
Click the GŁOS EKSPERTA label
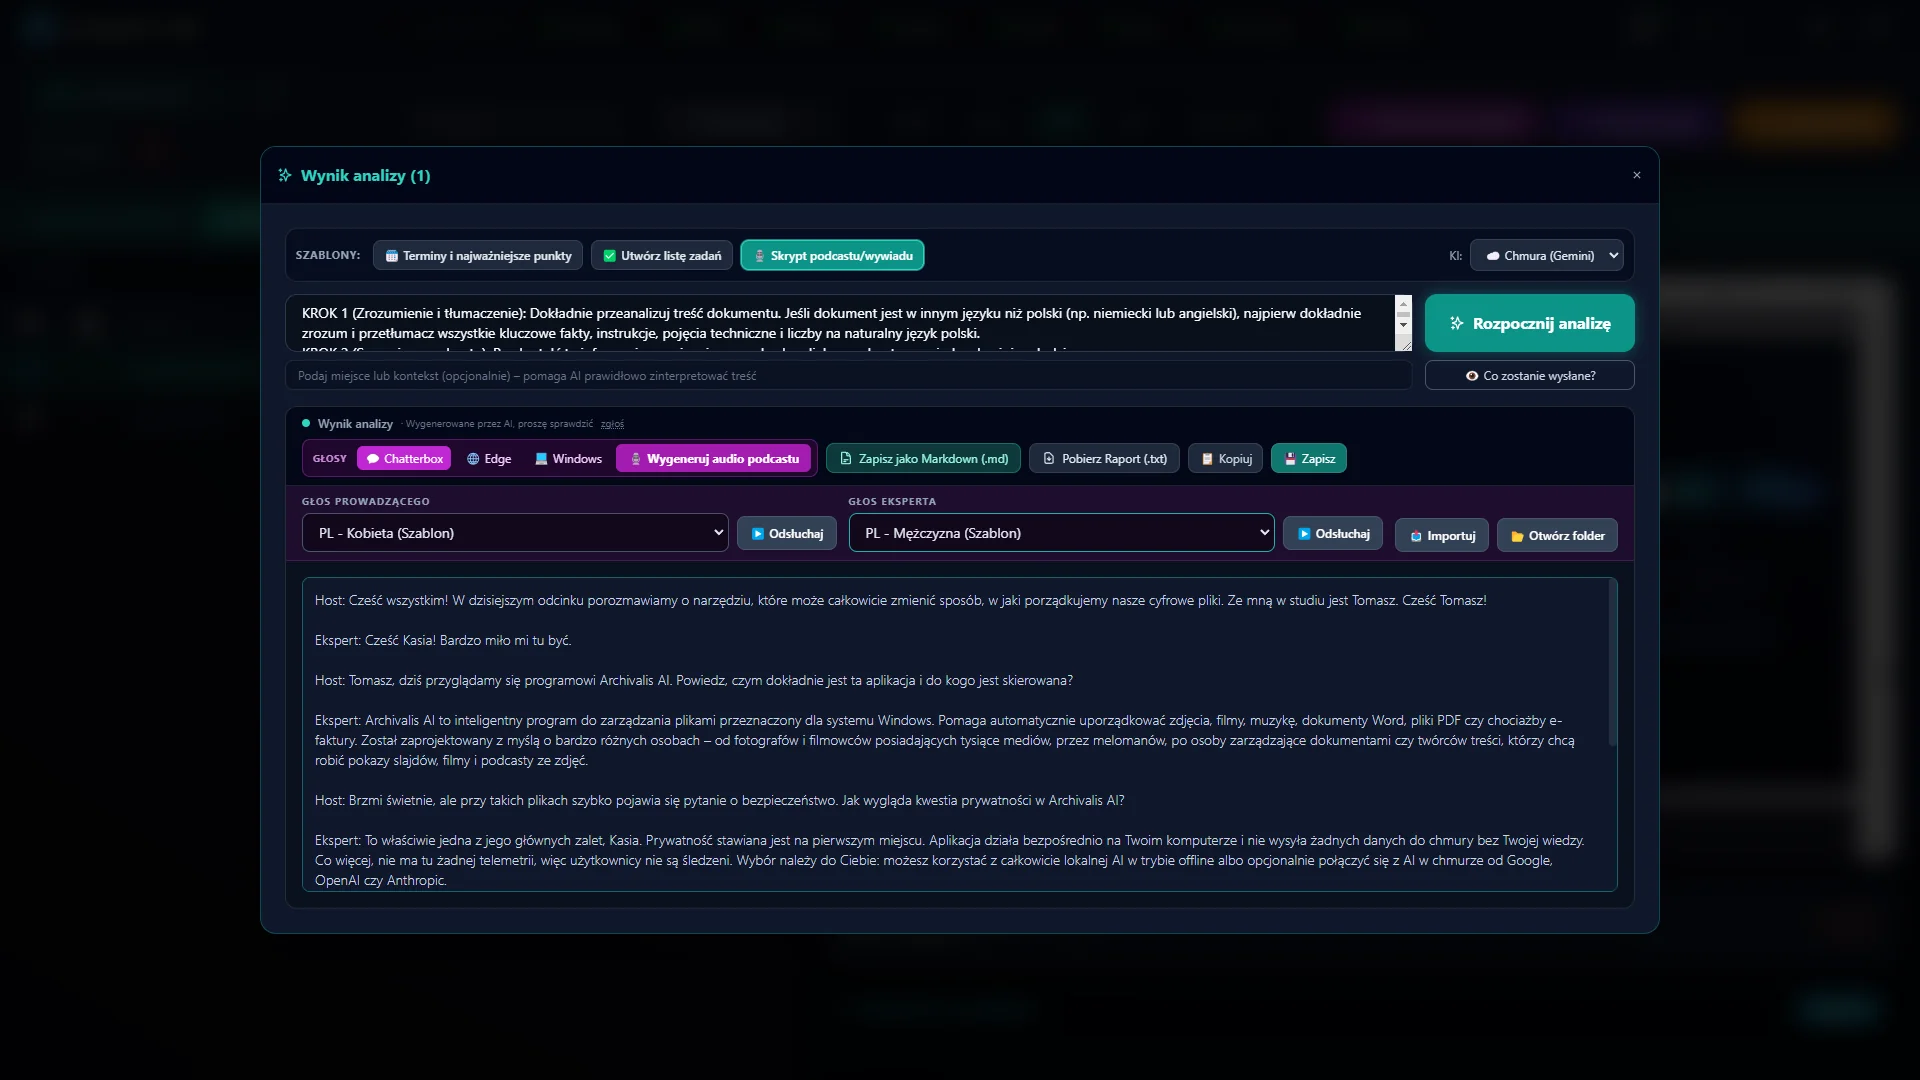892,502
